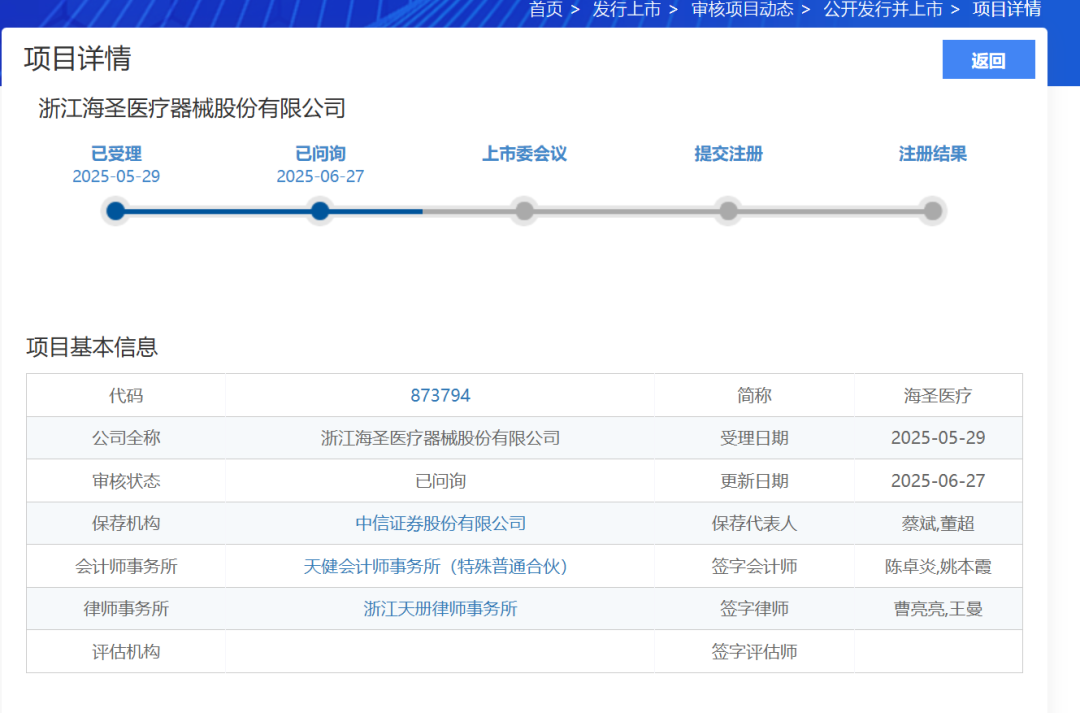Click the 会计师事务所 label cell
The width and height of the screenshot is (1080, 713).
tap(125, 566)
